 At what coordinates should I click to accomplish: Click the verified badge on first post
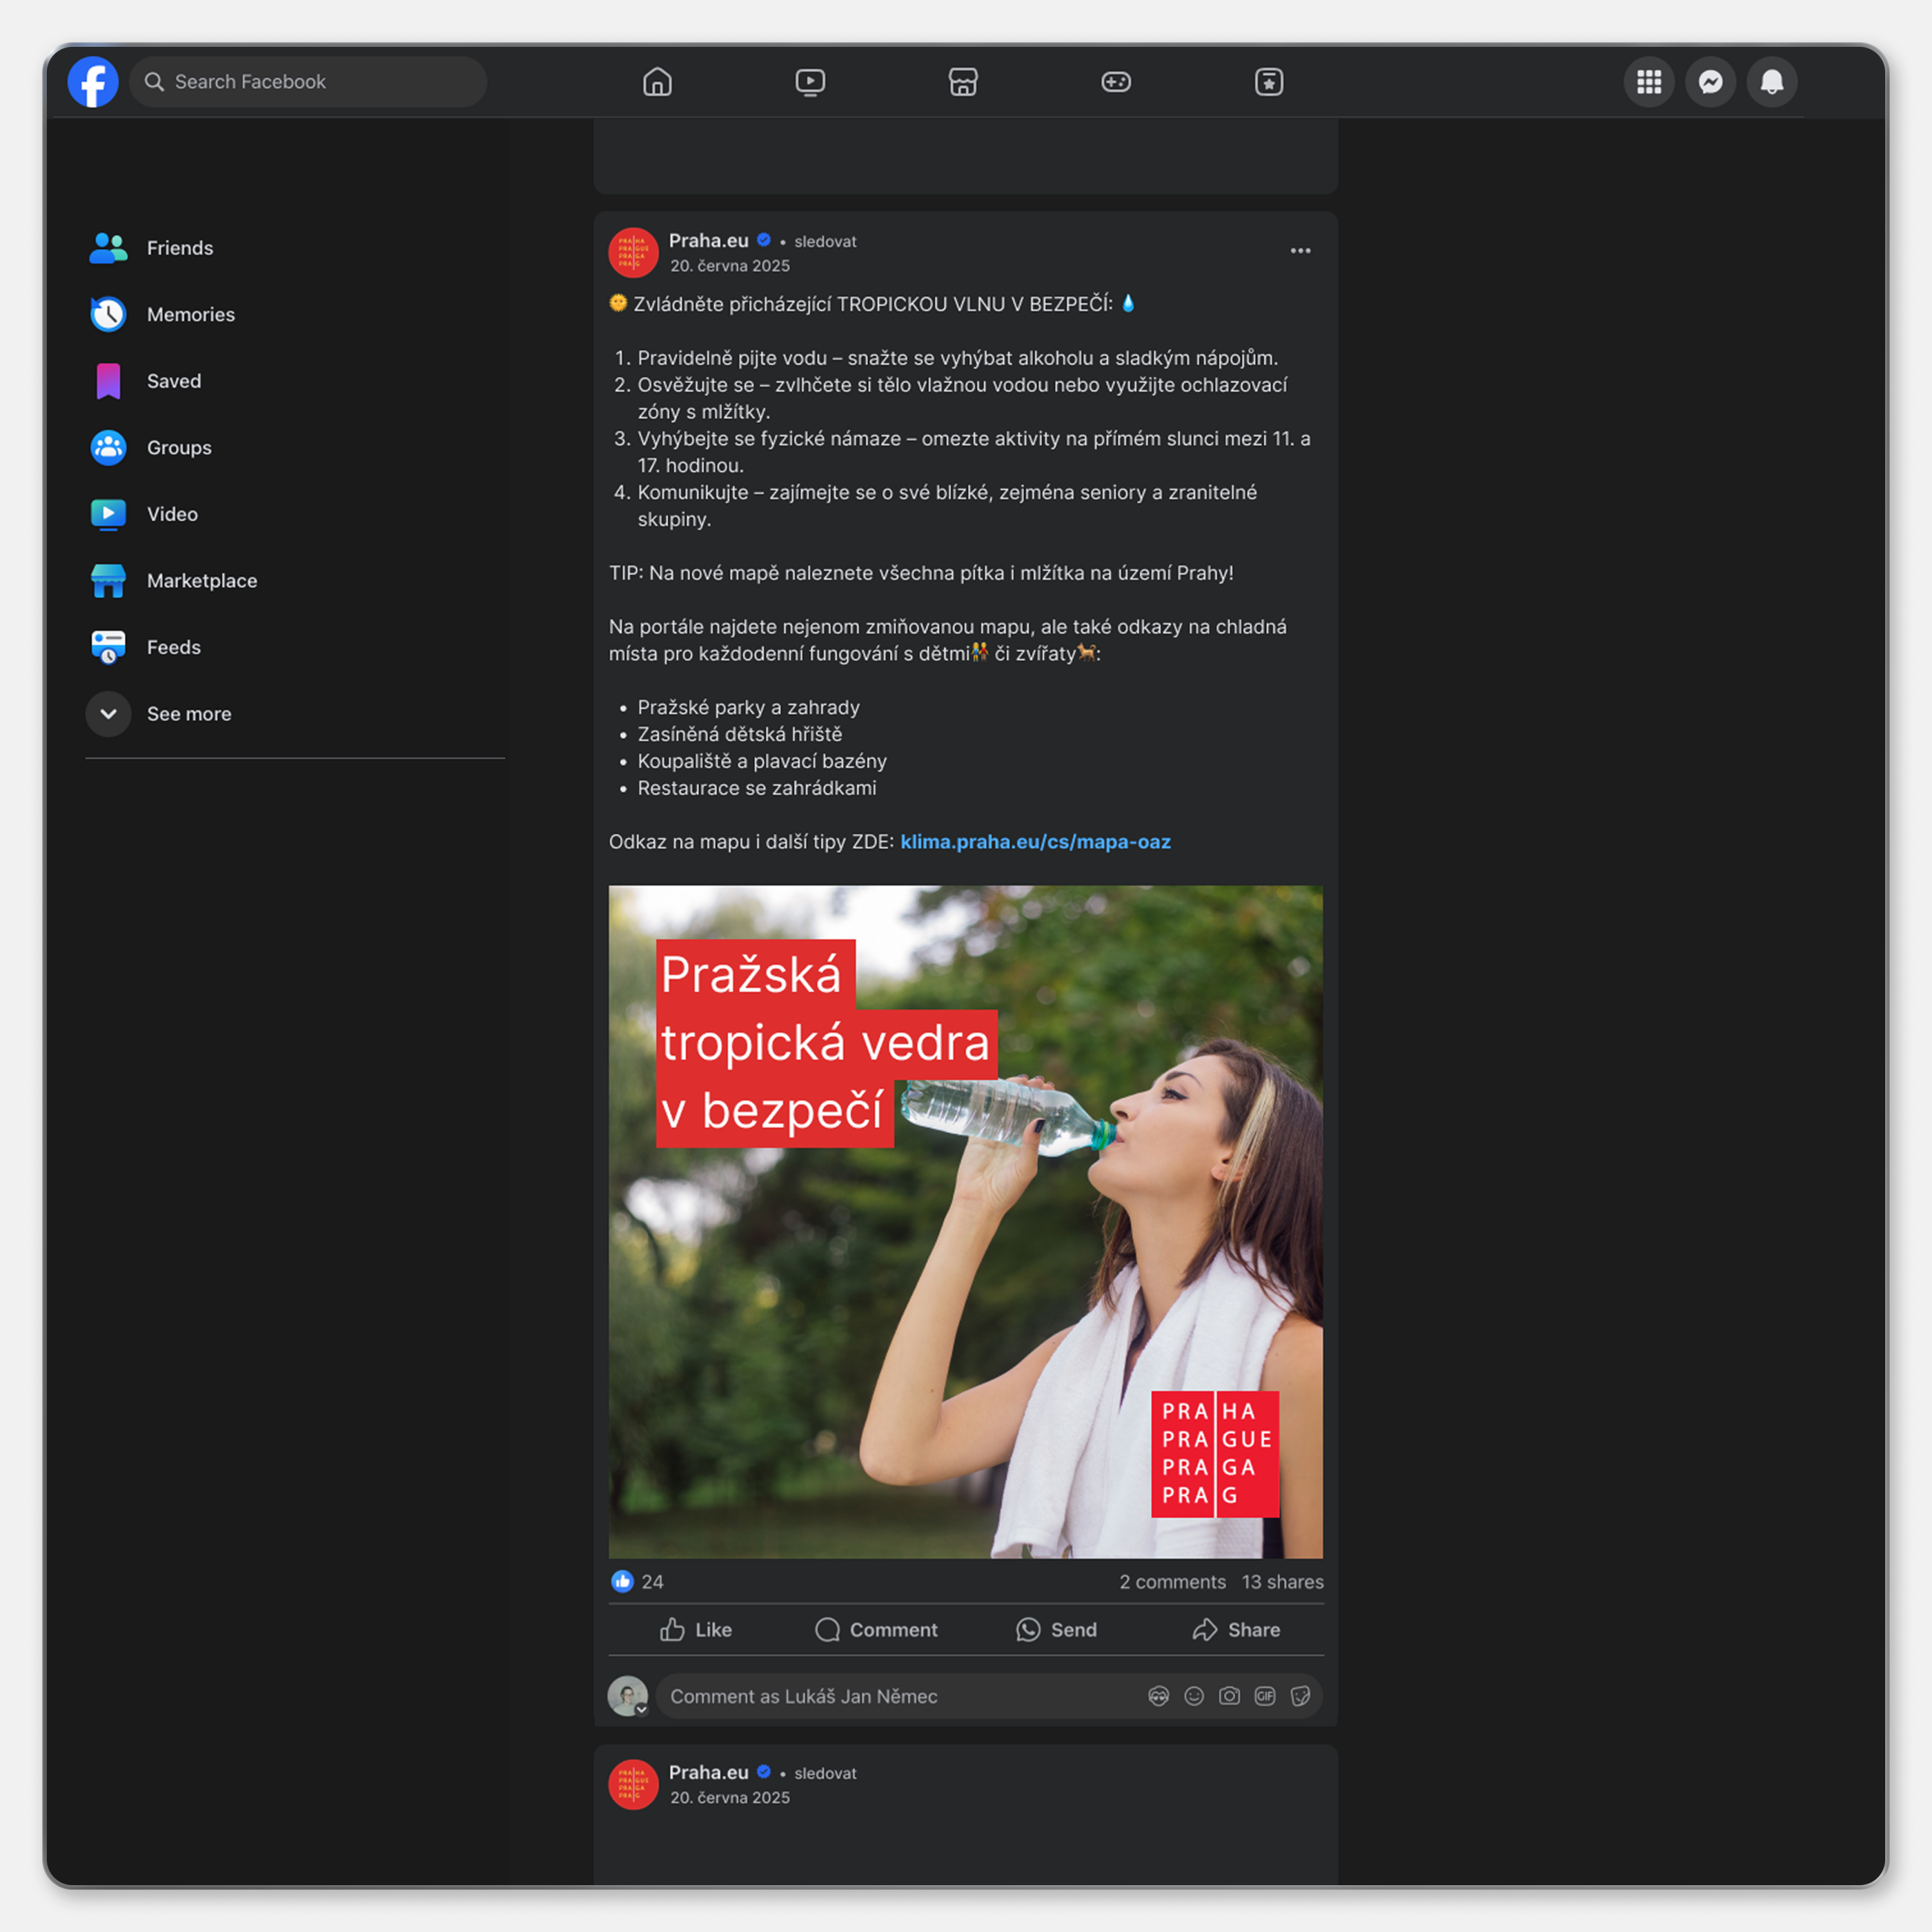[764, 240]
